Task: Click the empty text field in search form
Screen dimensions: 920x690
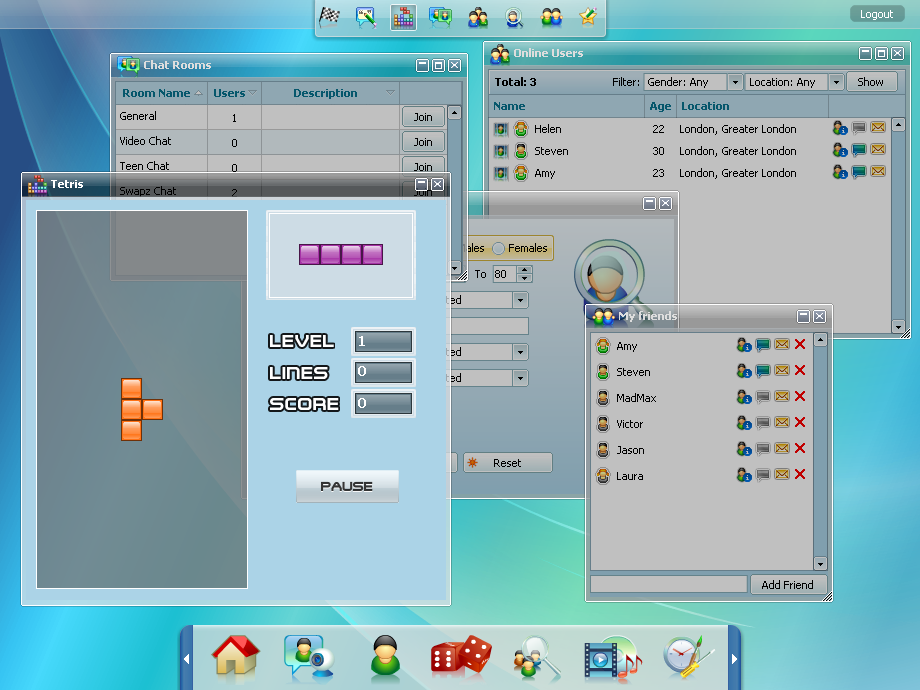Action: pyautogui.click(x=488, y=326)
